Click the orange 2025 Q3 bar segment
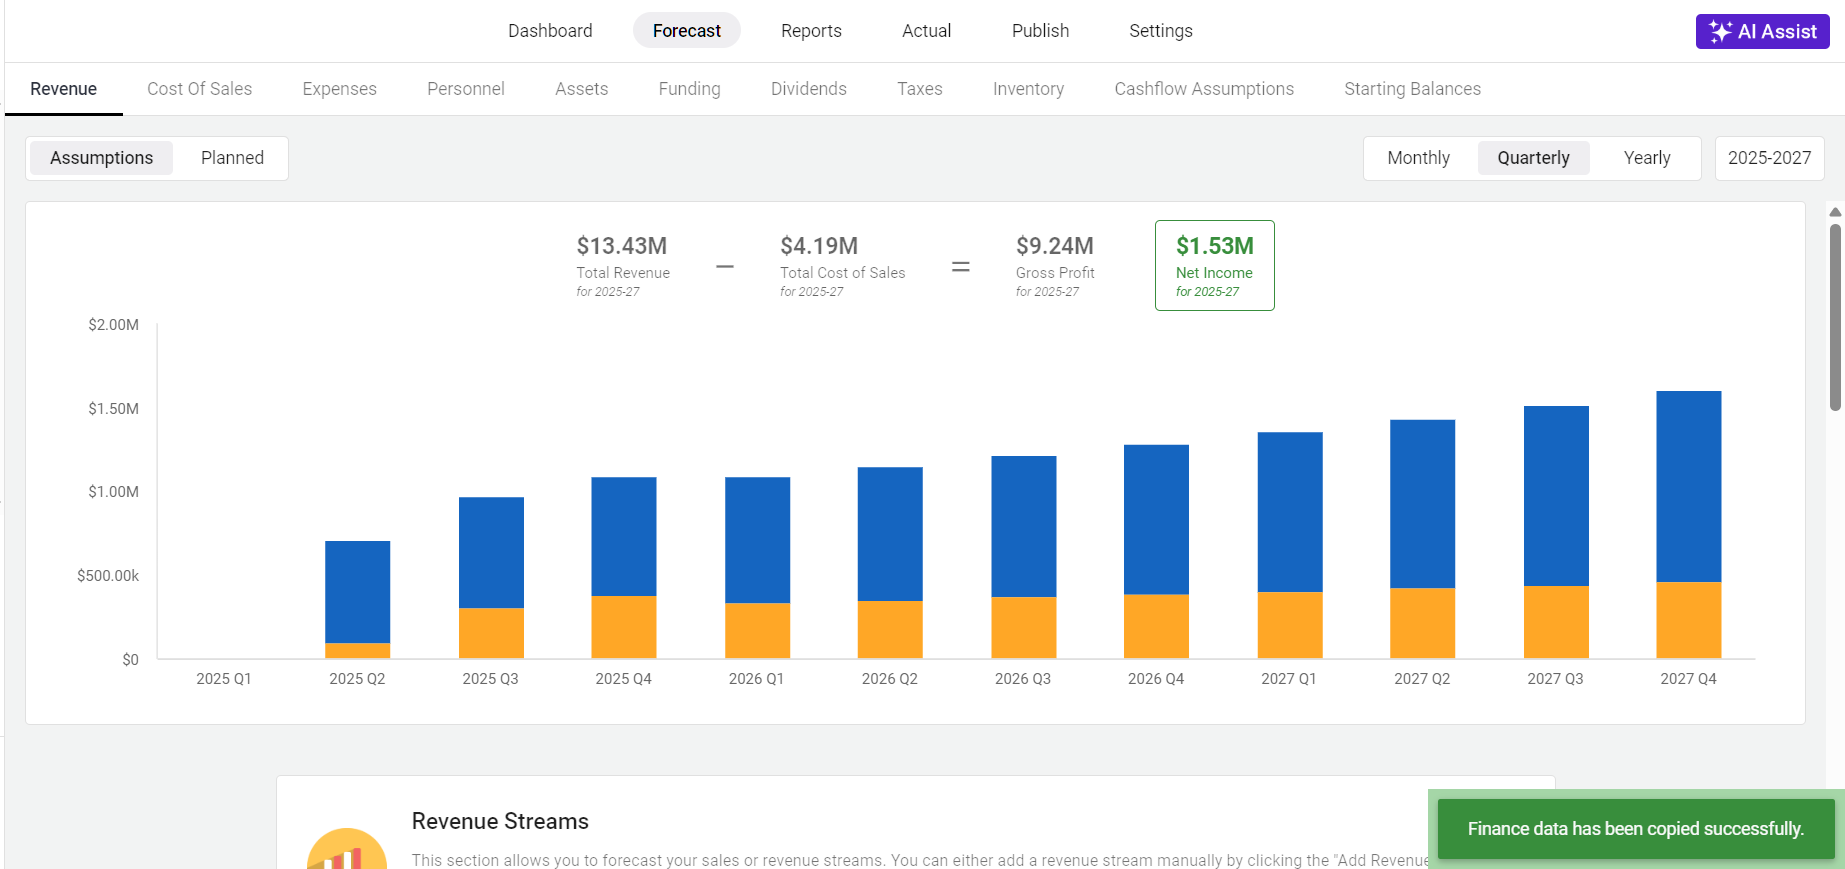The height and width of the screenshot is (869, 1845). (x=491, y=632)
